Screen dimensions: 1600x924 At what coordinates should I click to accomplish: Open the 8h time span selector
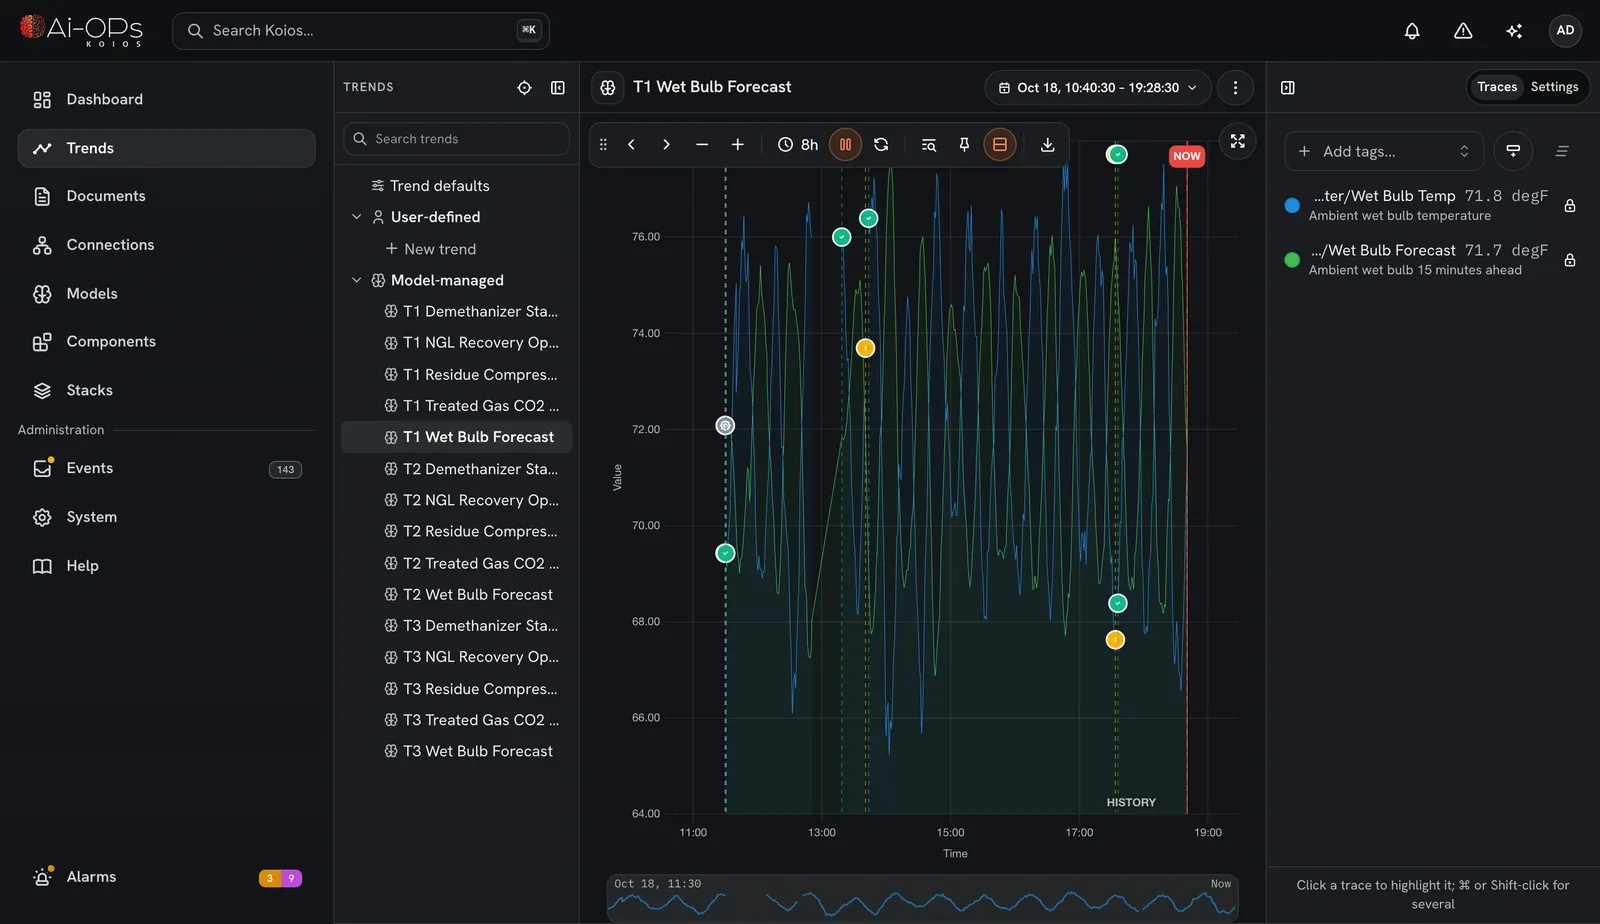tap(798, 145)
